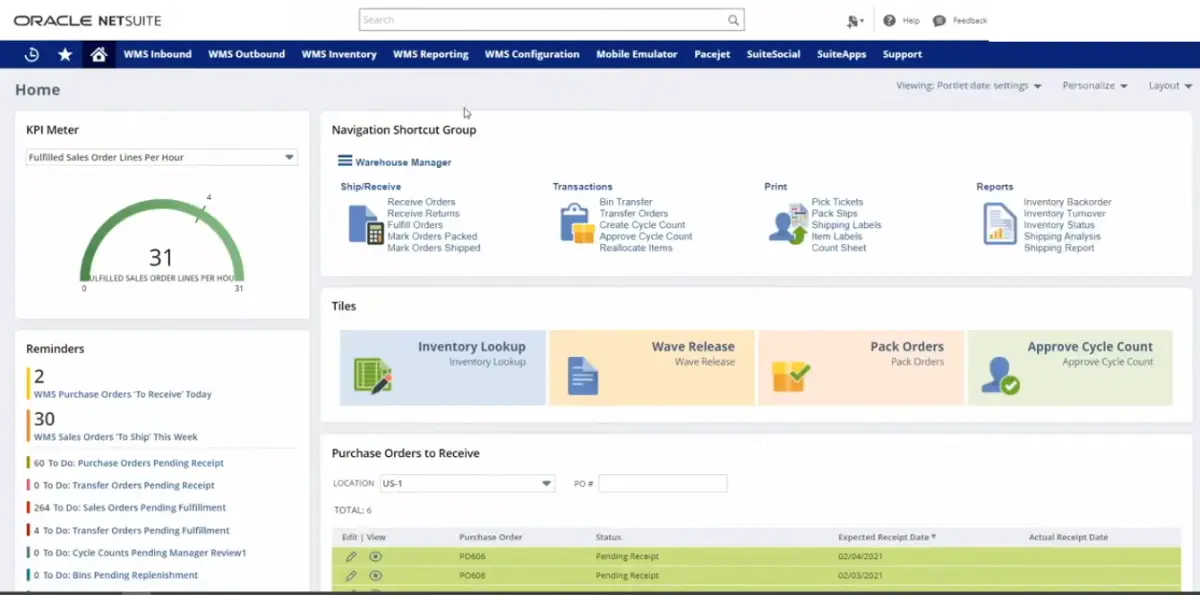Click the Ship/Receive calculator document icon

tap(365, 224)
